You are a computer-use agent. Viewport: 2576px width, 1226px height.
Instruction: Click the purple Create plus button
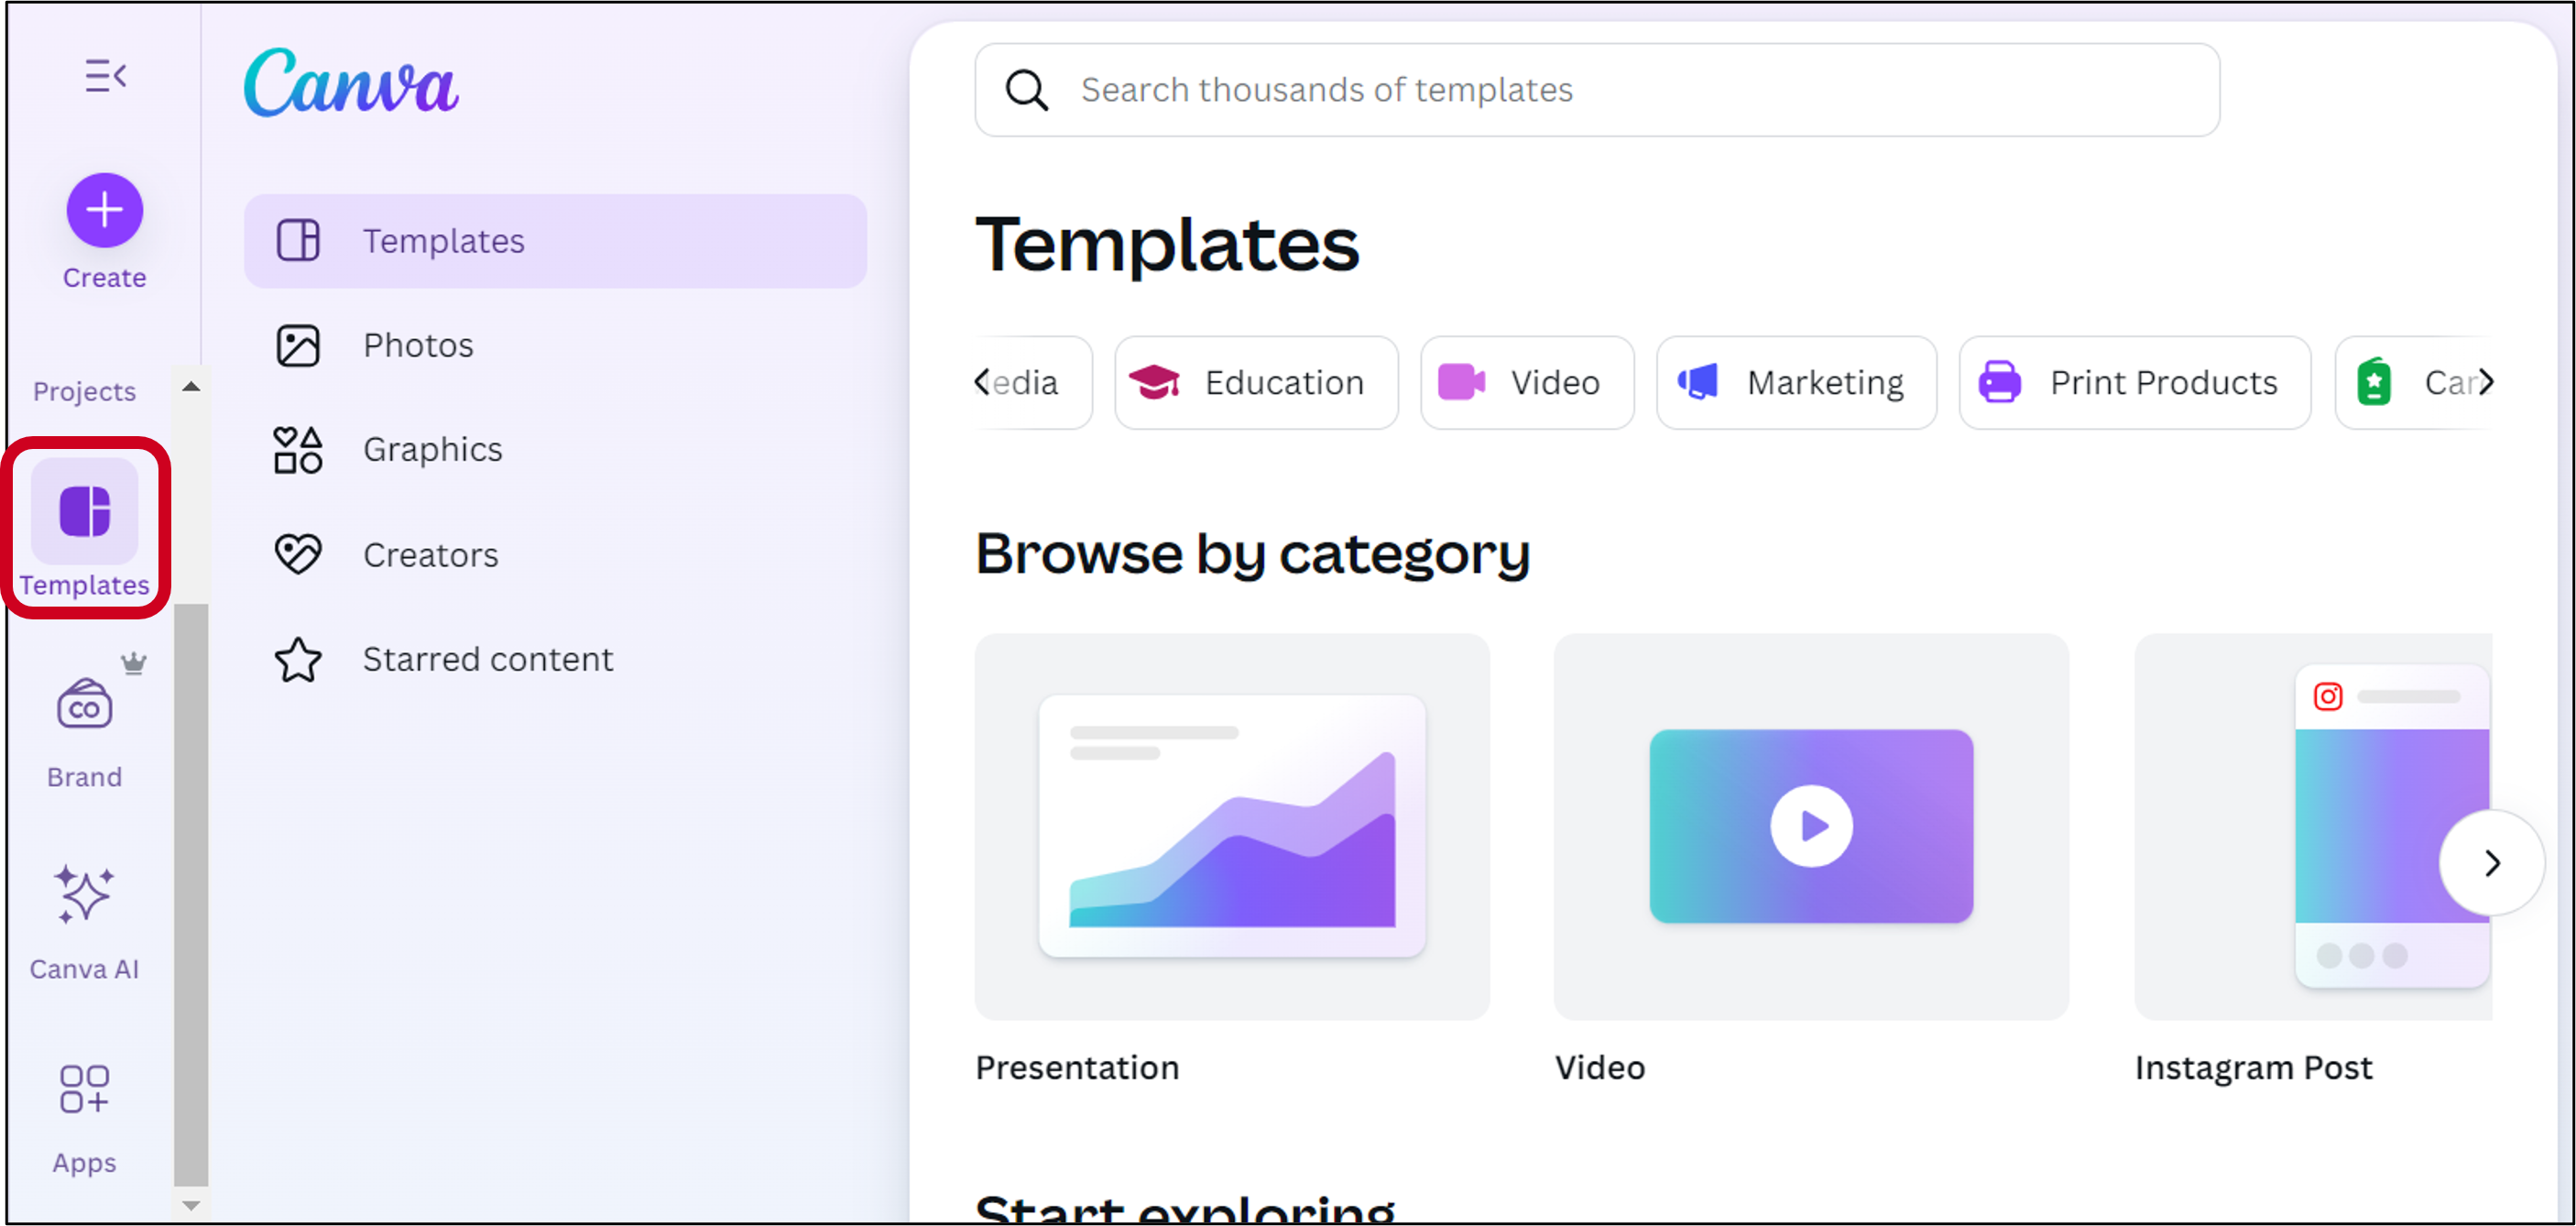click(105, 210)
